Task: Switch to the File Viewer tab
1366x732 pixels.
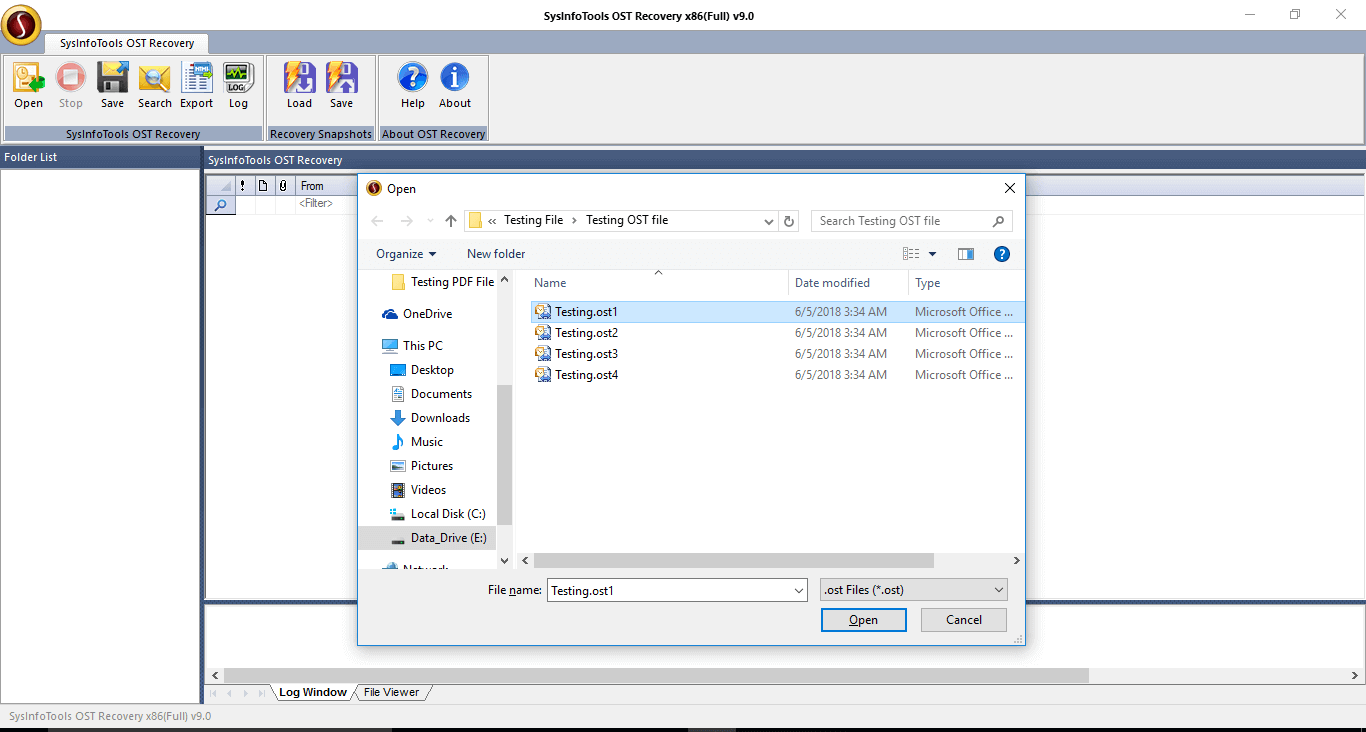Action: [x=391, y=692]
